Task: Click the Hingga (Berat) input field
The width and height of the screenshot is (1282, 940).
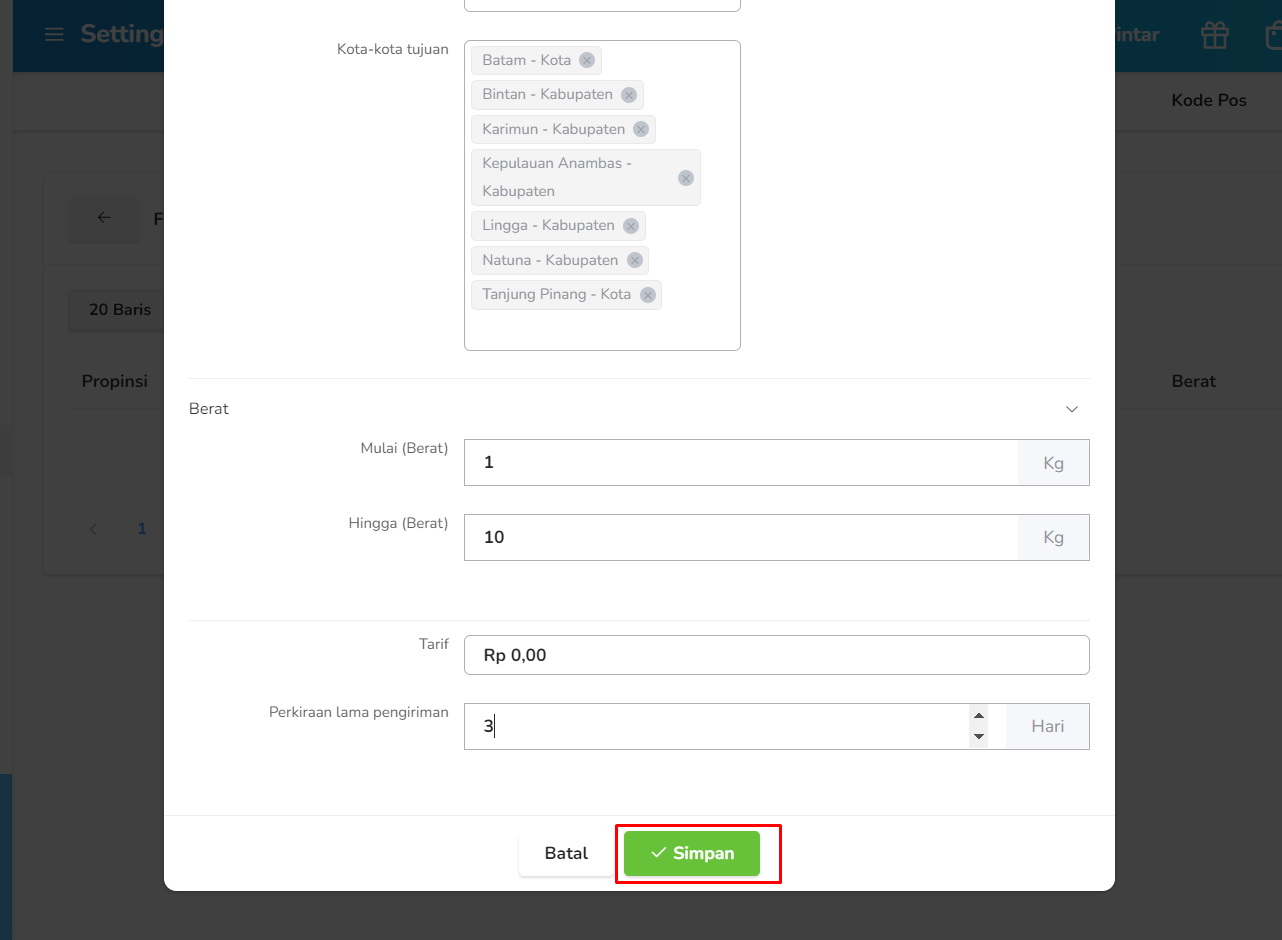Action: tap(741, 537)
